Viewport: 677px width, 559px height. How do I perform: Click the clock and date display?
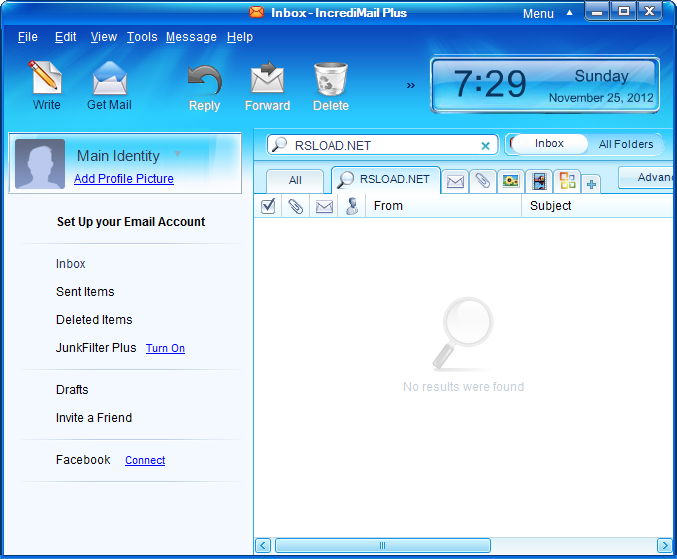(545, 85)
